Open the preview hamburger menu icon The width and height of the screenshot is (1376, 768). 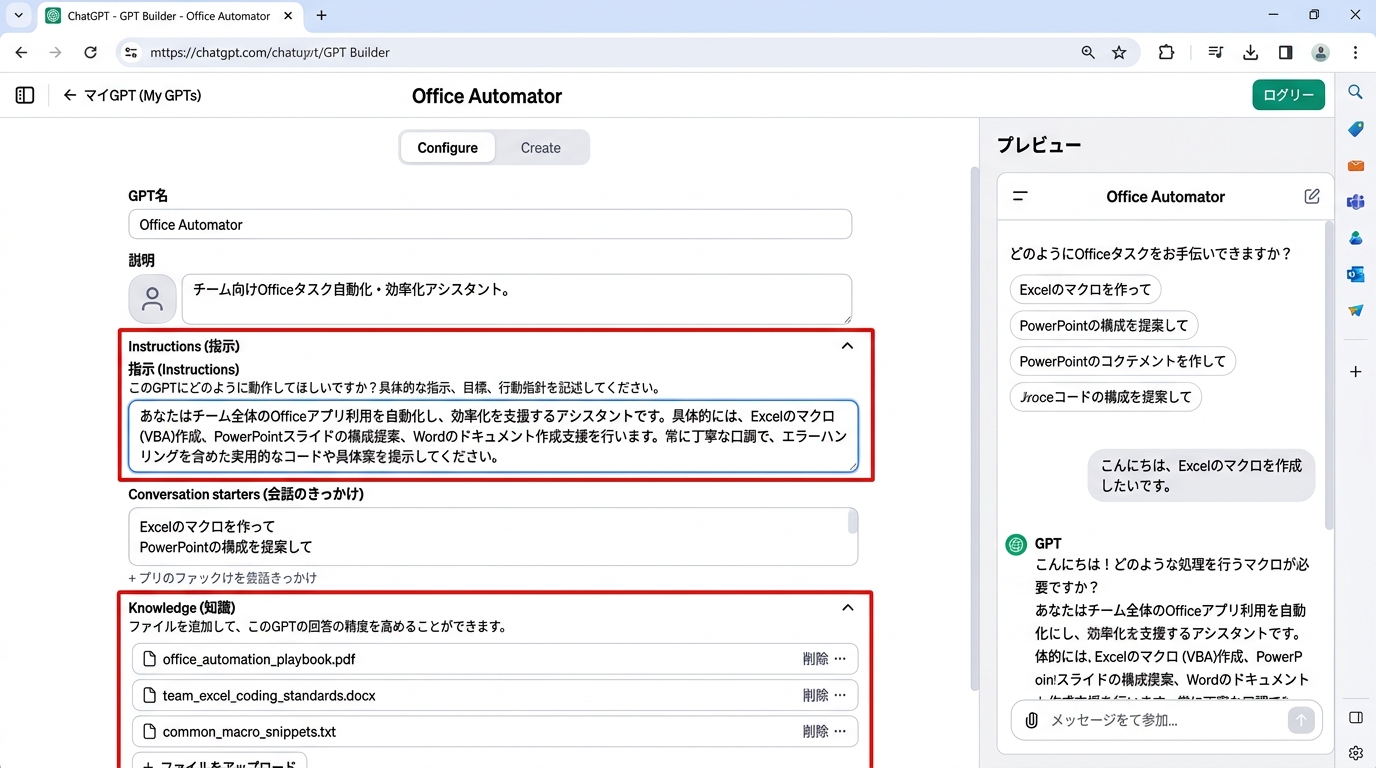tap(1020, 196)
